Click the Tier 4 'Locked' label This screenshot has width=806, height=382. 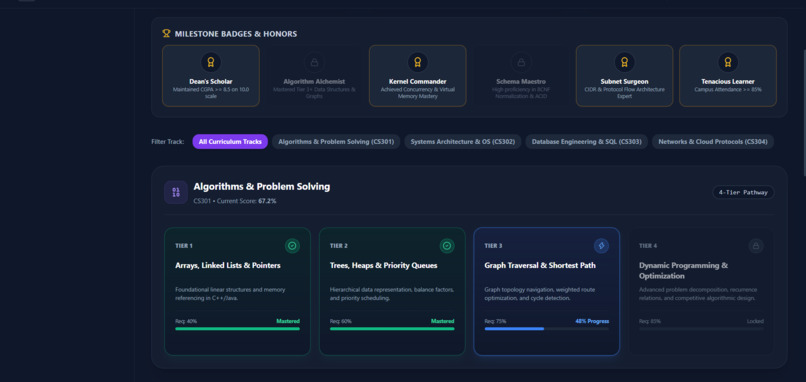(755, 321)
